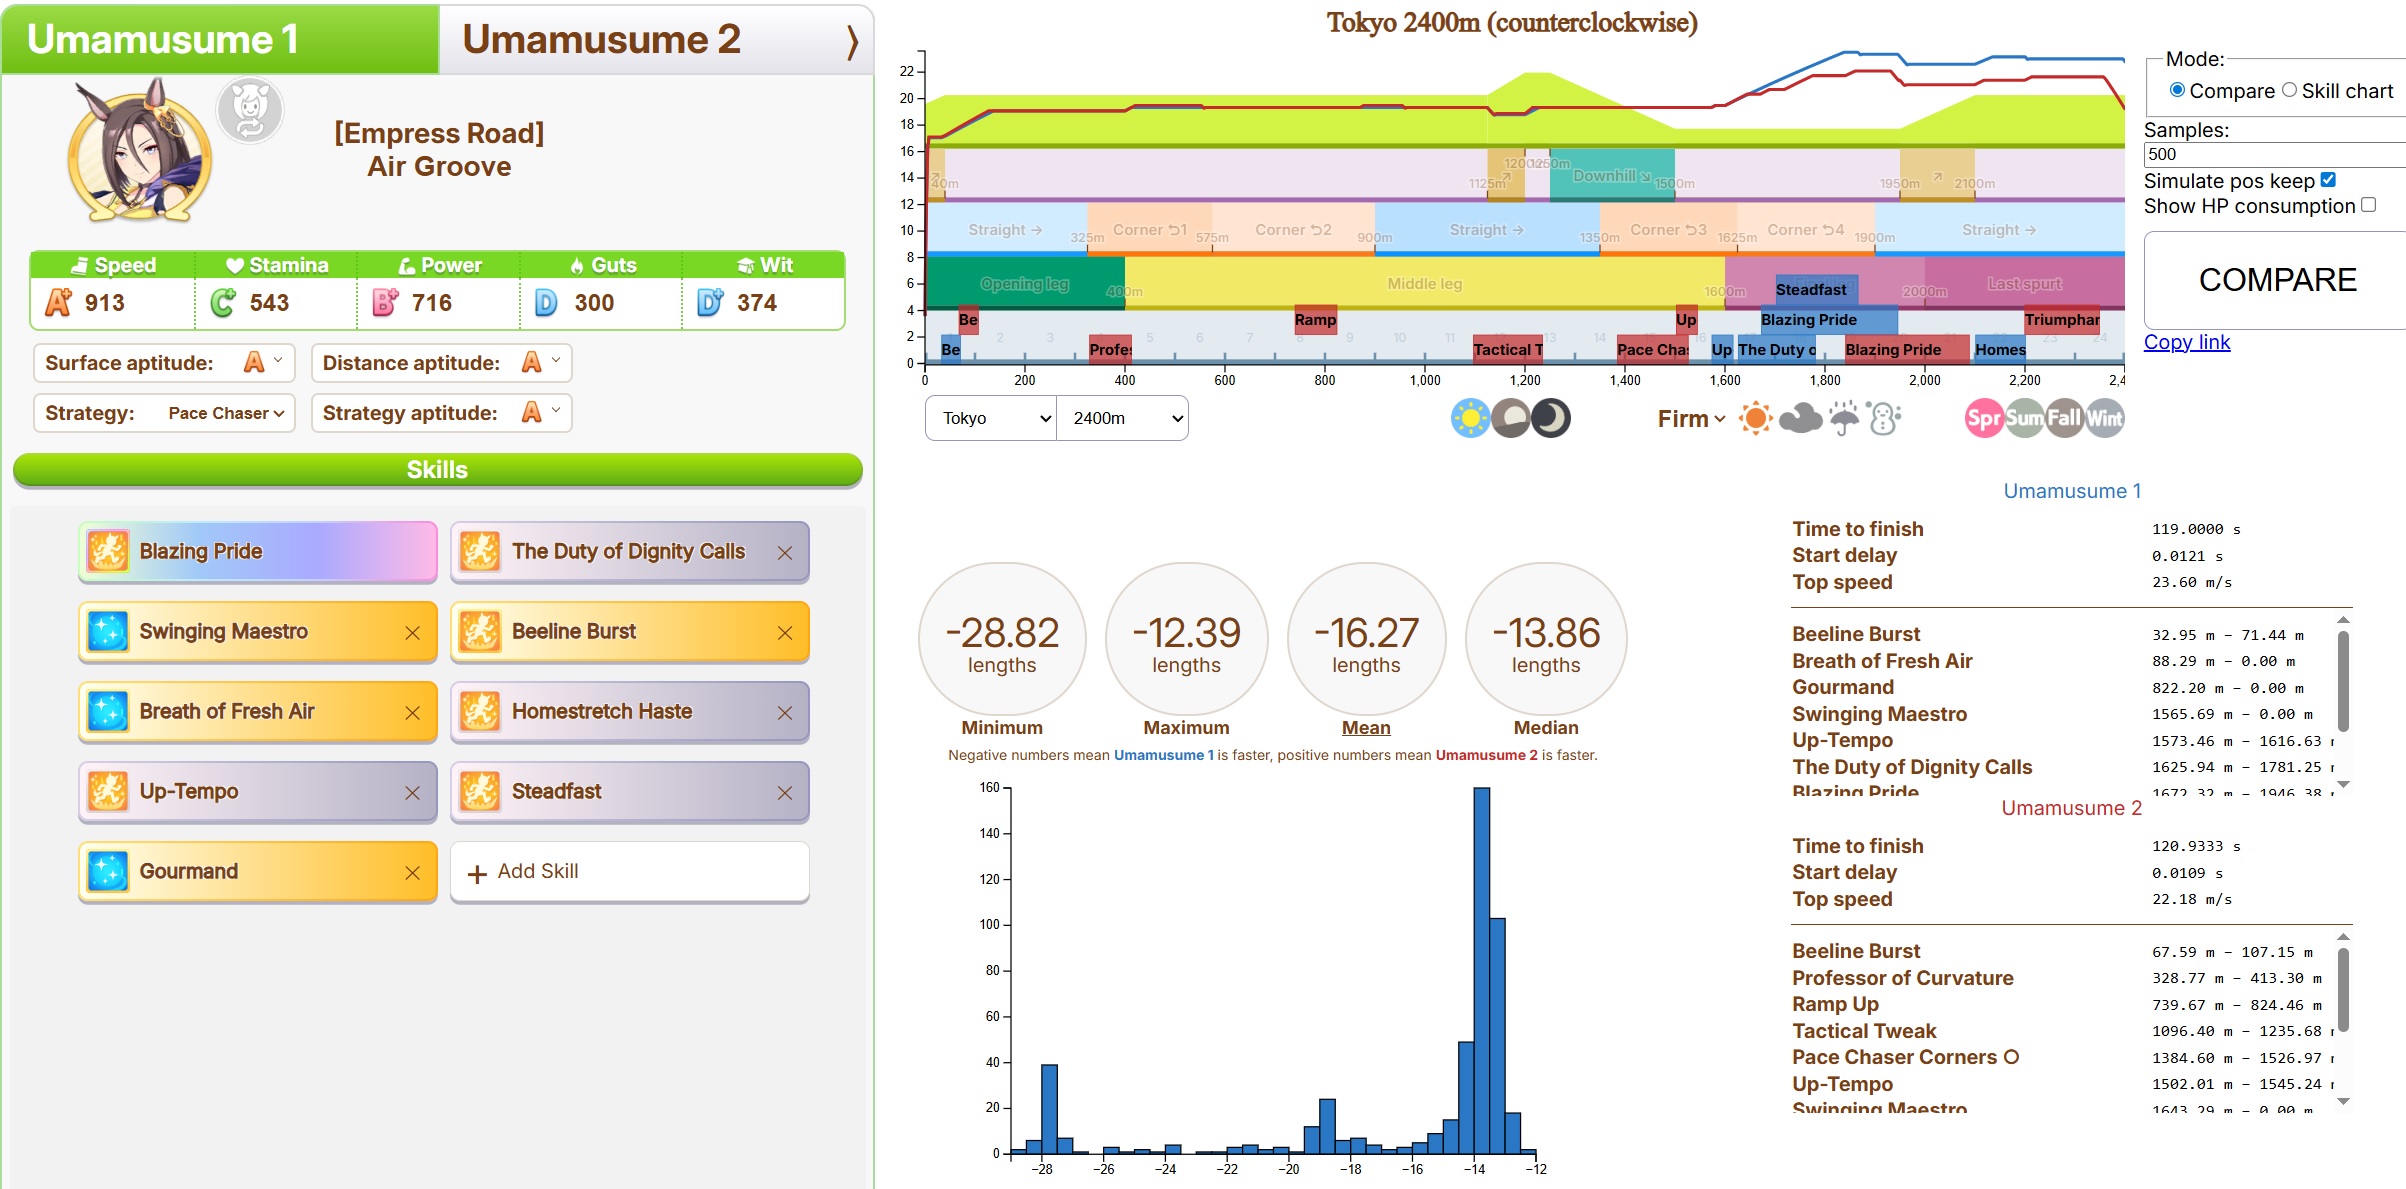
Task: Click the Gourmand skill icon
Action: click(x=108, y=871)
